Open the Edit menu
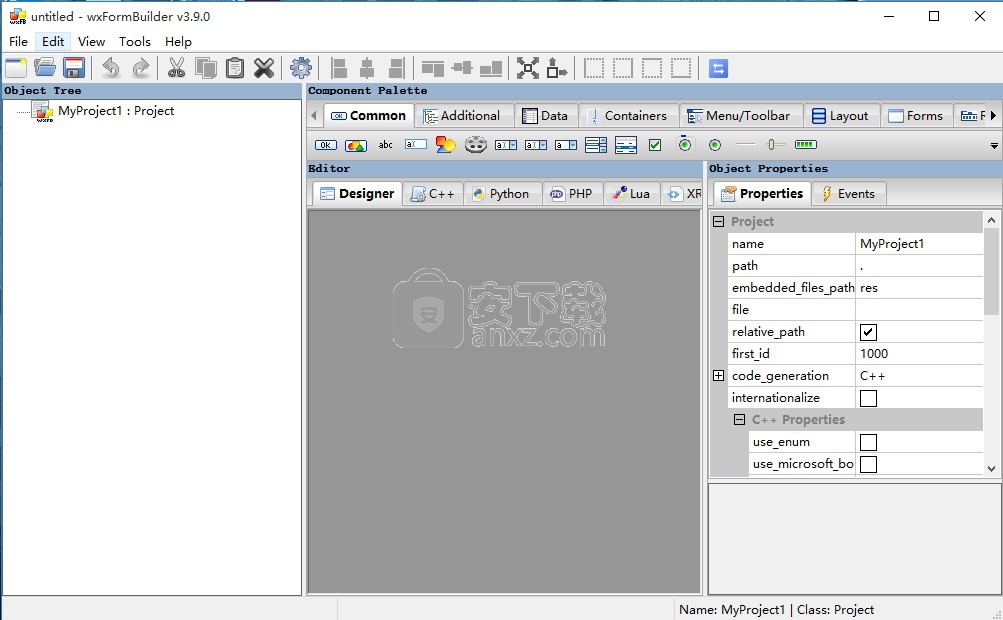 pos(53,42)
